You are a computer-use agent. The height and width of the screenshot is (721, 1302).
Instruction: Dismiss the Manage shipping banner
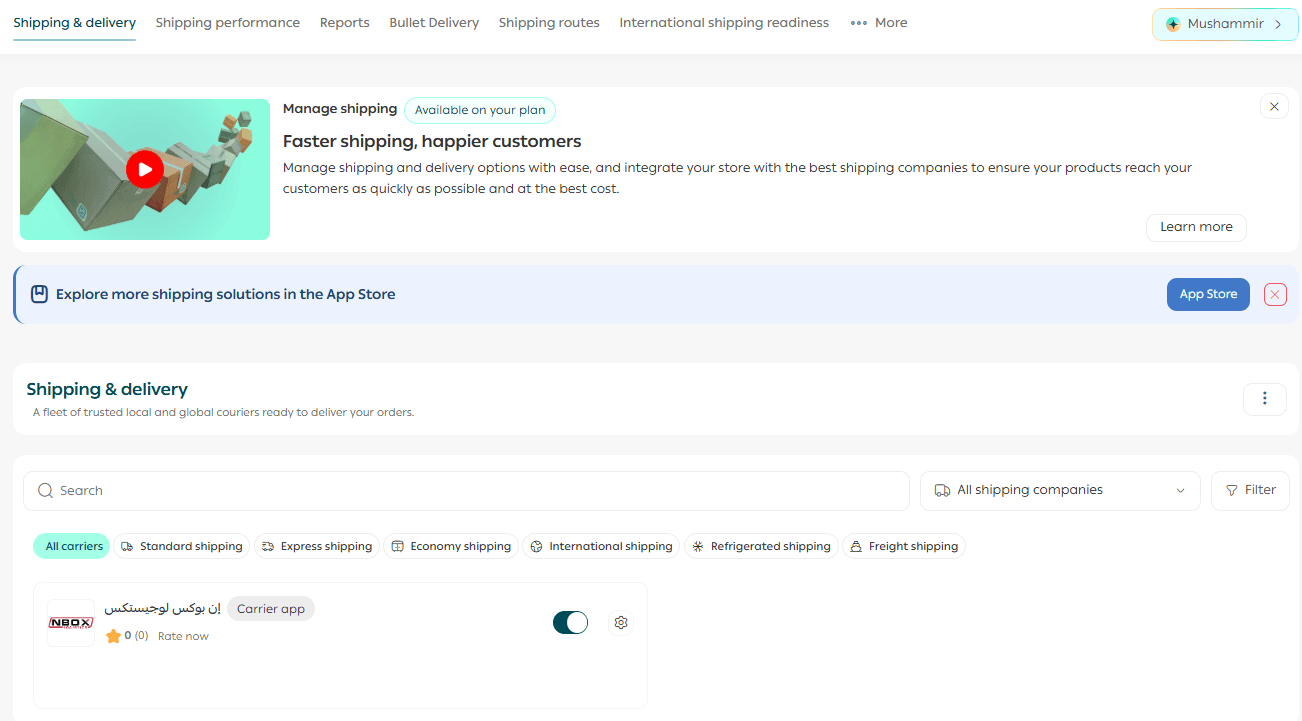(x=1274, y=106)
